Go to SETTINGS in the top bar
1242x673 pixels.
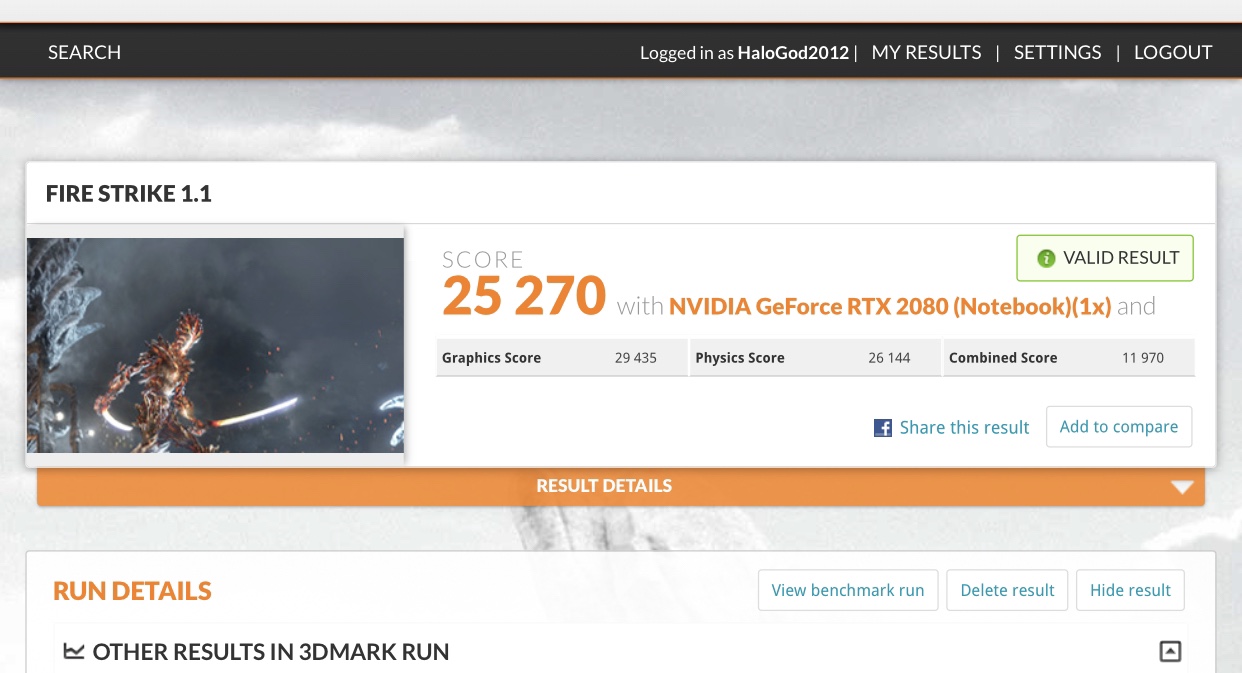[1057, 52]
